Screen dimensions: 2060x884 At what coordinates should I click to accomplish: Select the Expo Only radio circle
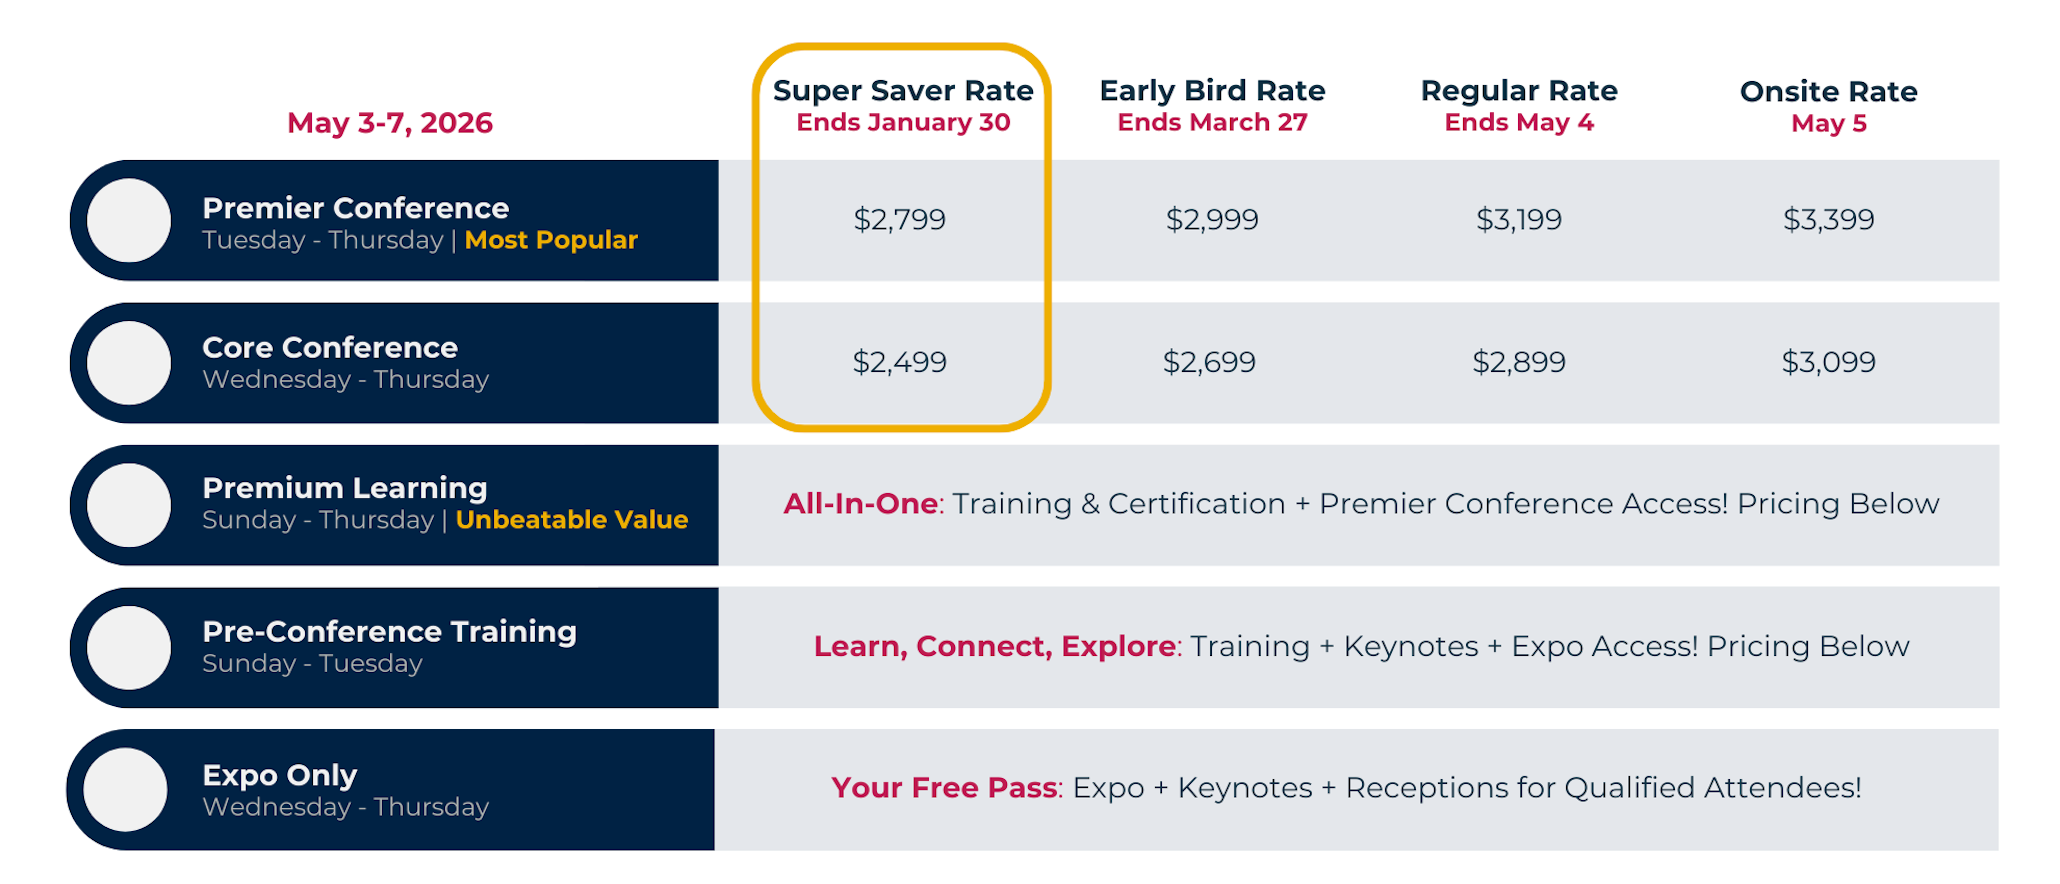point(125,790)
